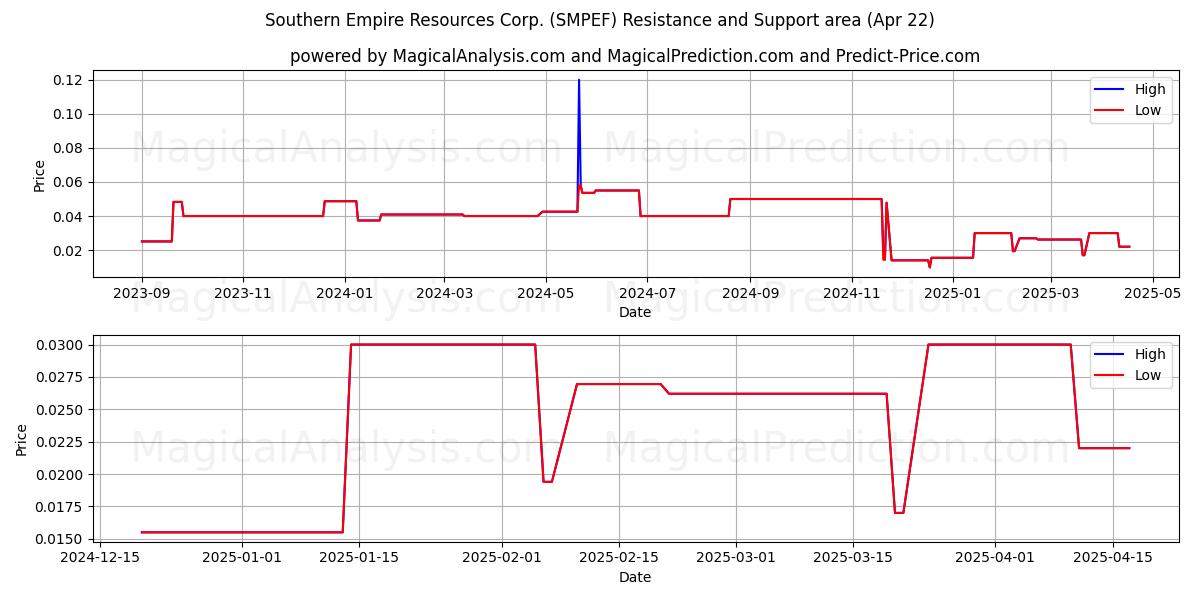Click the top chart x-axis label '2025-05'

[1153, 293]
